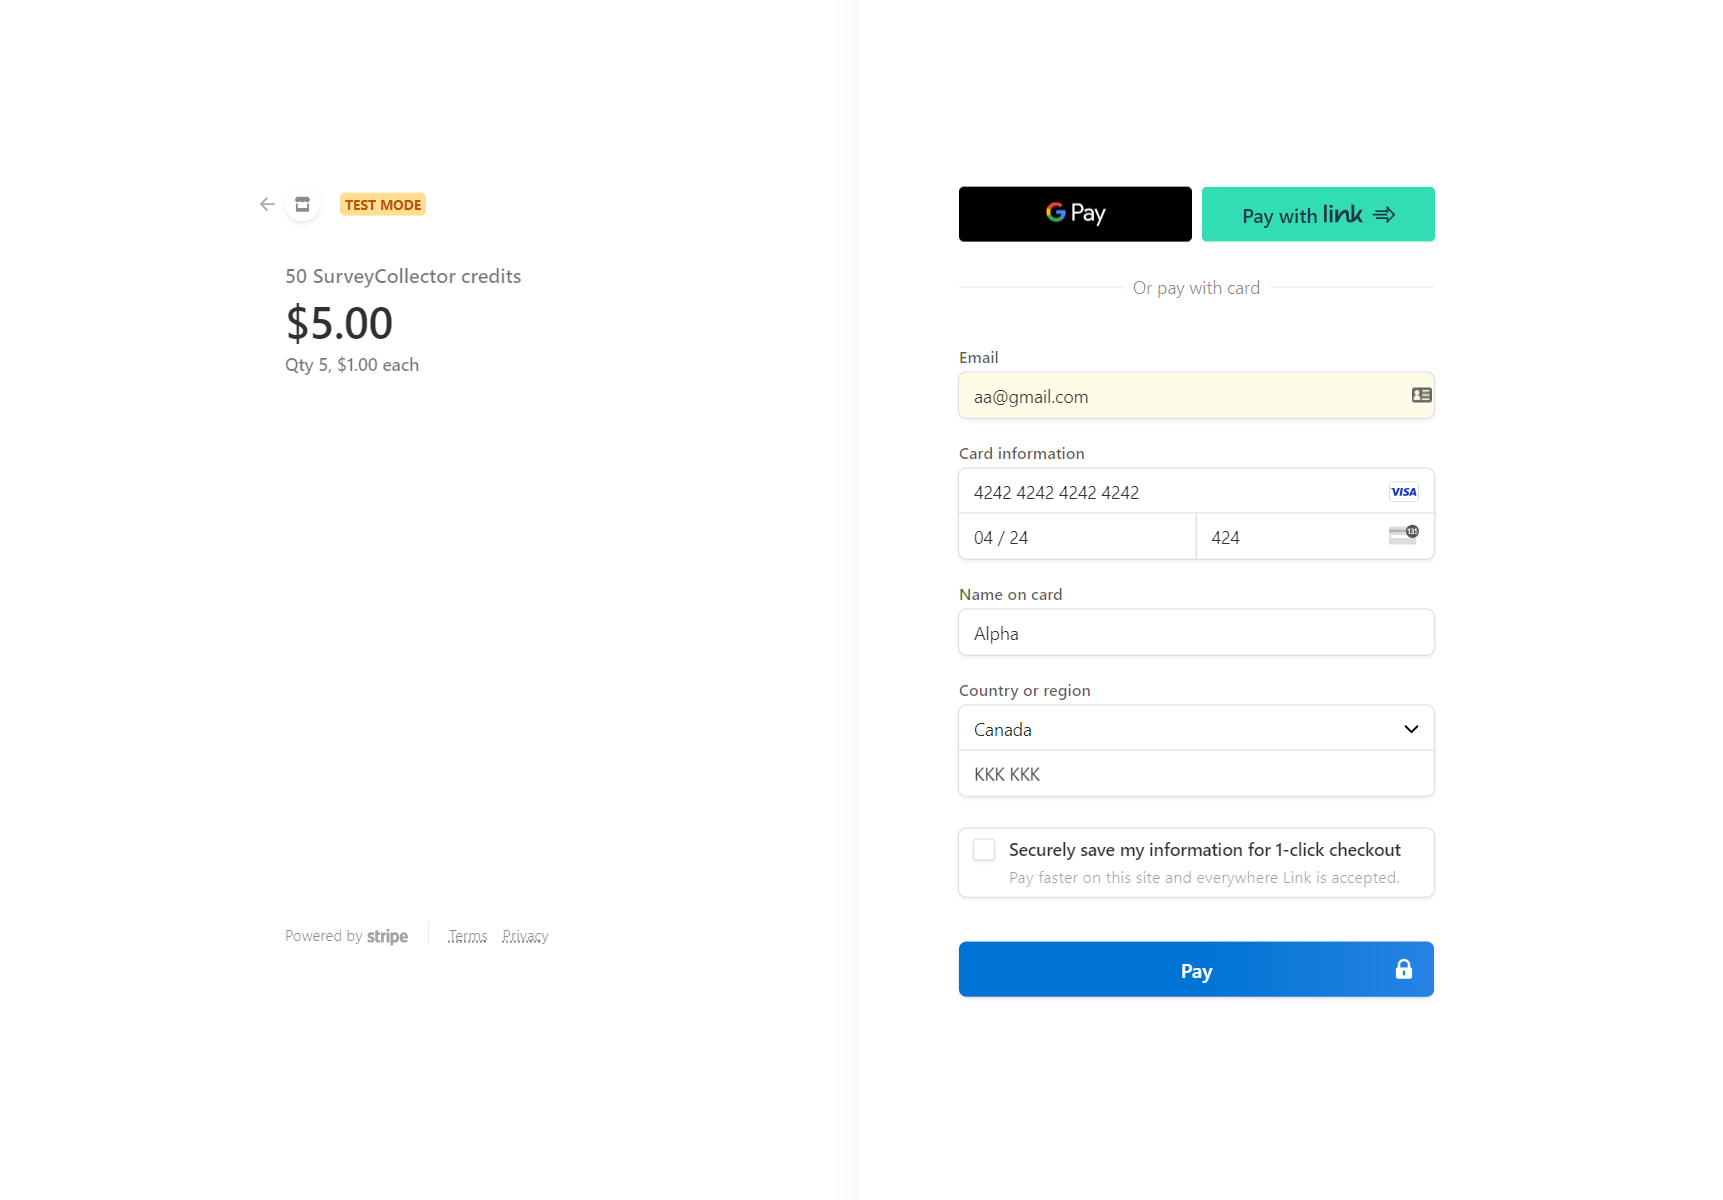The image size is (1723, 1200).
Task: Click the lock icon on Pay button
Action: click(1403, 969)
